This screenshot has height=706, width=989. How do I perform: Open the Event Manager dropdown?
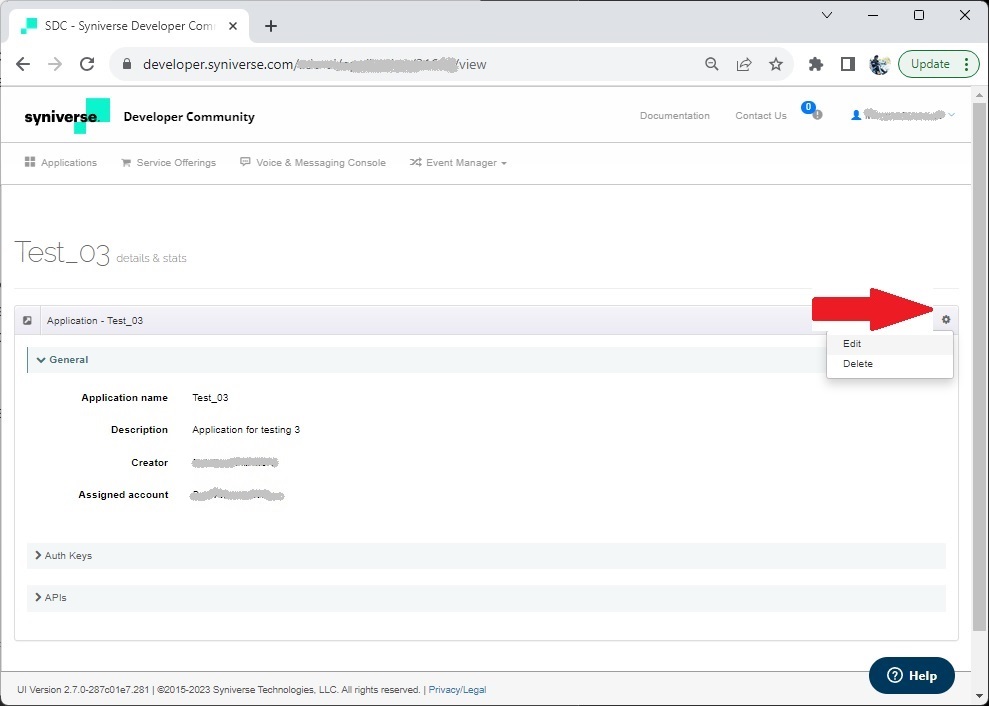pos(458,163)
